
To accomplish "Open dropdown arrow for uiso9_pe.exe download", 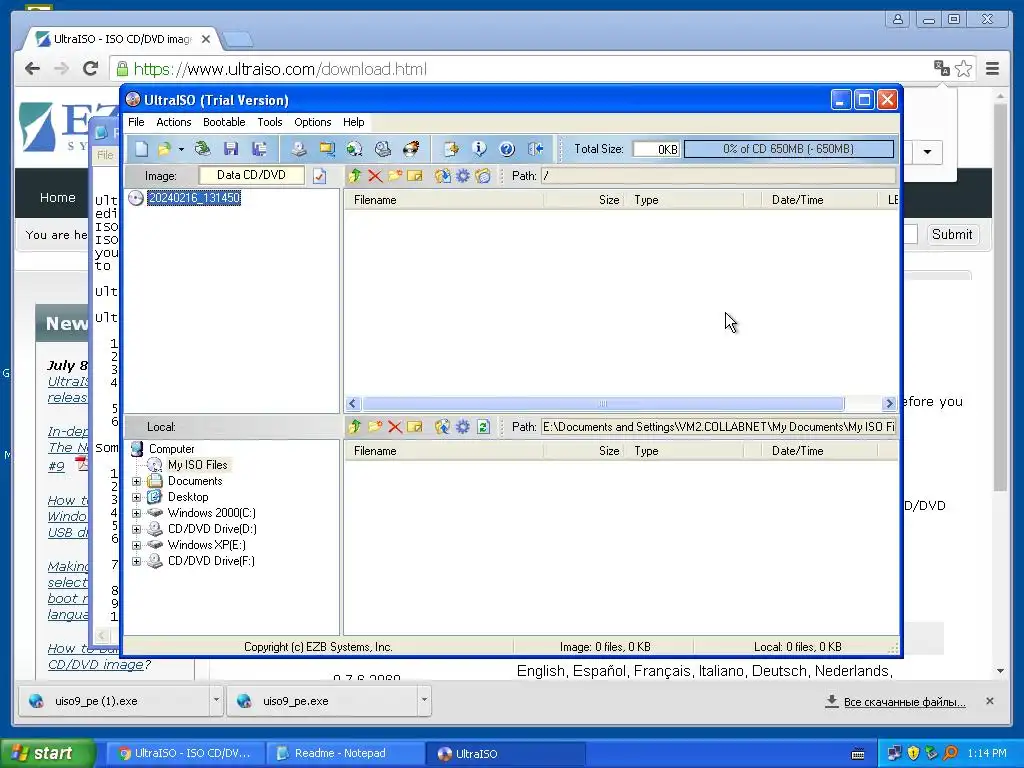I will [424, 701].
